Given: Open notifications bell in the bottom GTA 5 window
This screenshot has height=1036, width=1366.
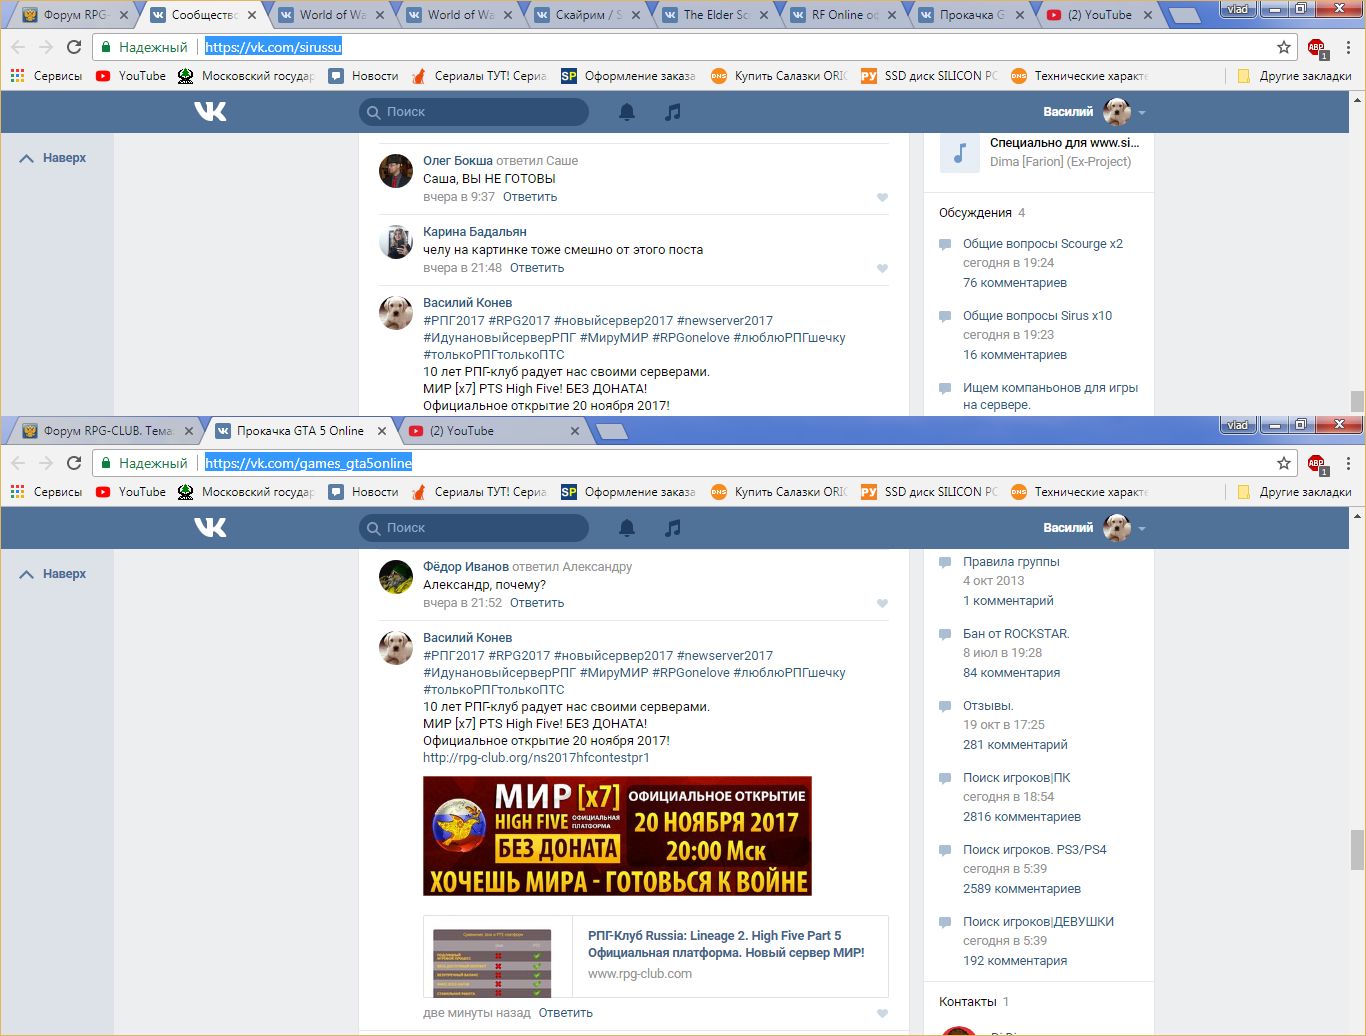Looking at the screenshot, I should click(627, 528).
